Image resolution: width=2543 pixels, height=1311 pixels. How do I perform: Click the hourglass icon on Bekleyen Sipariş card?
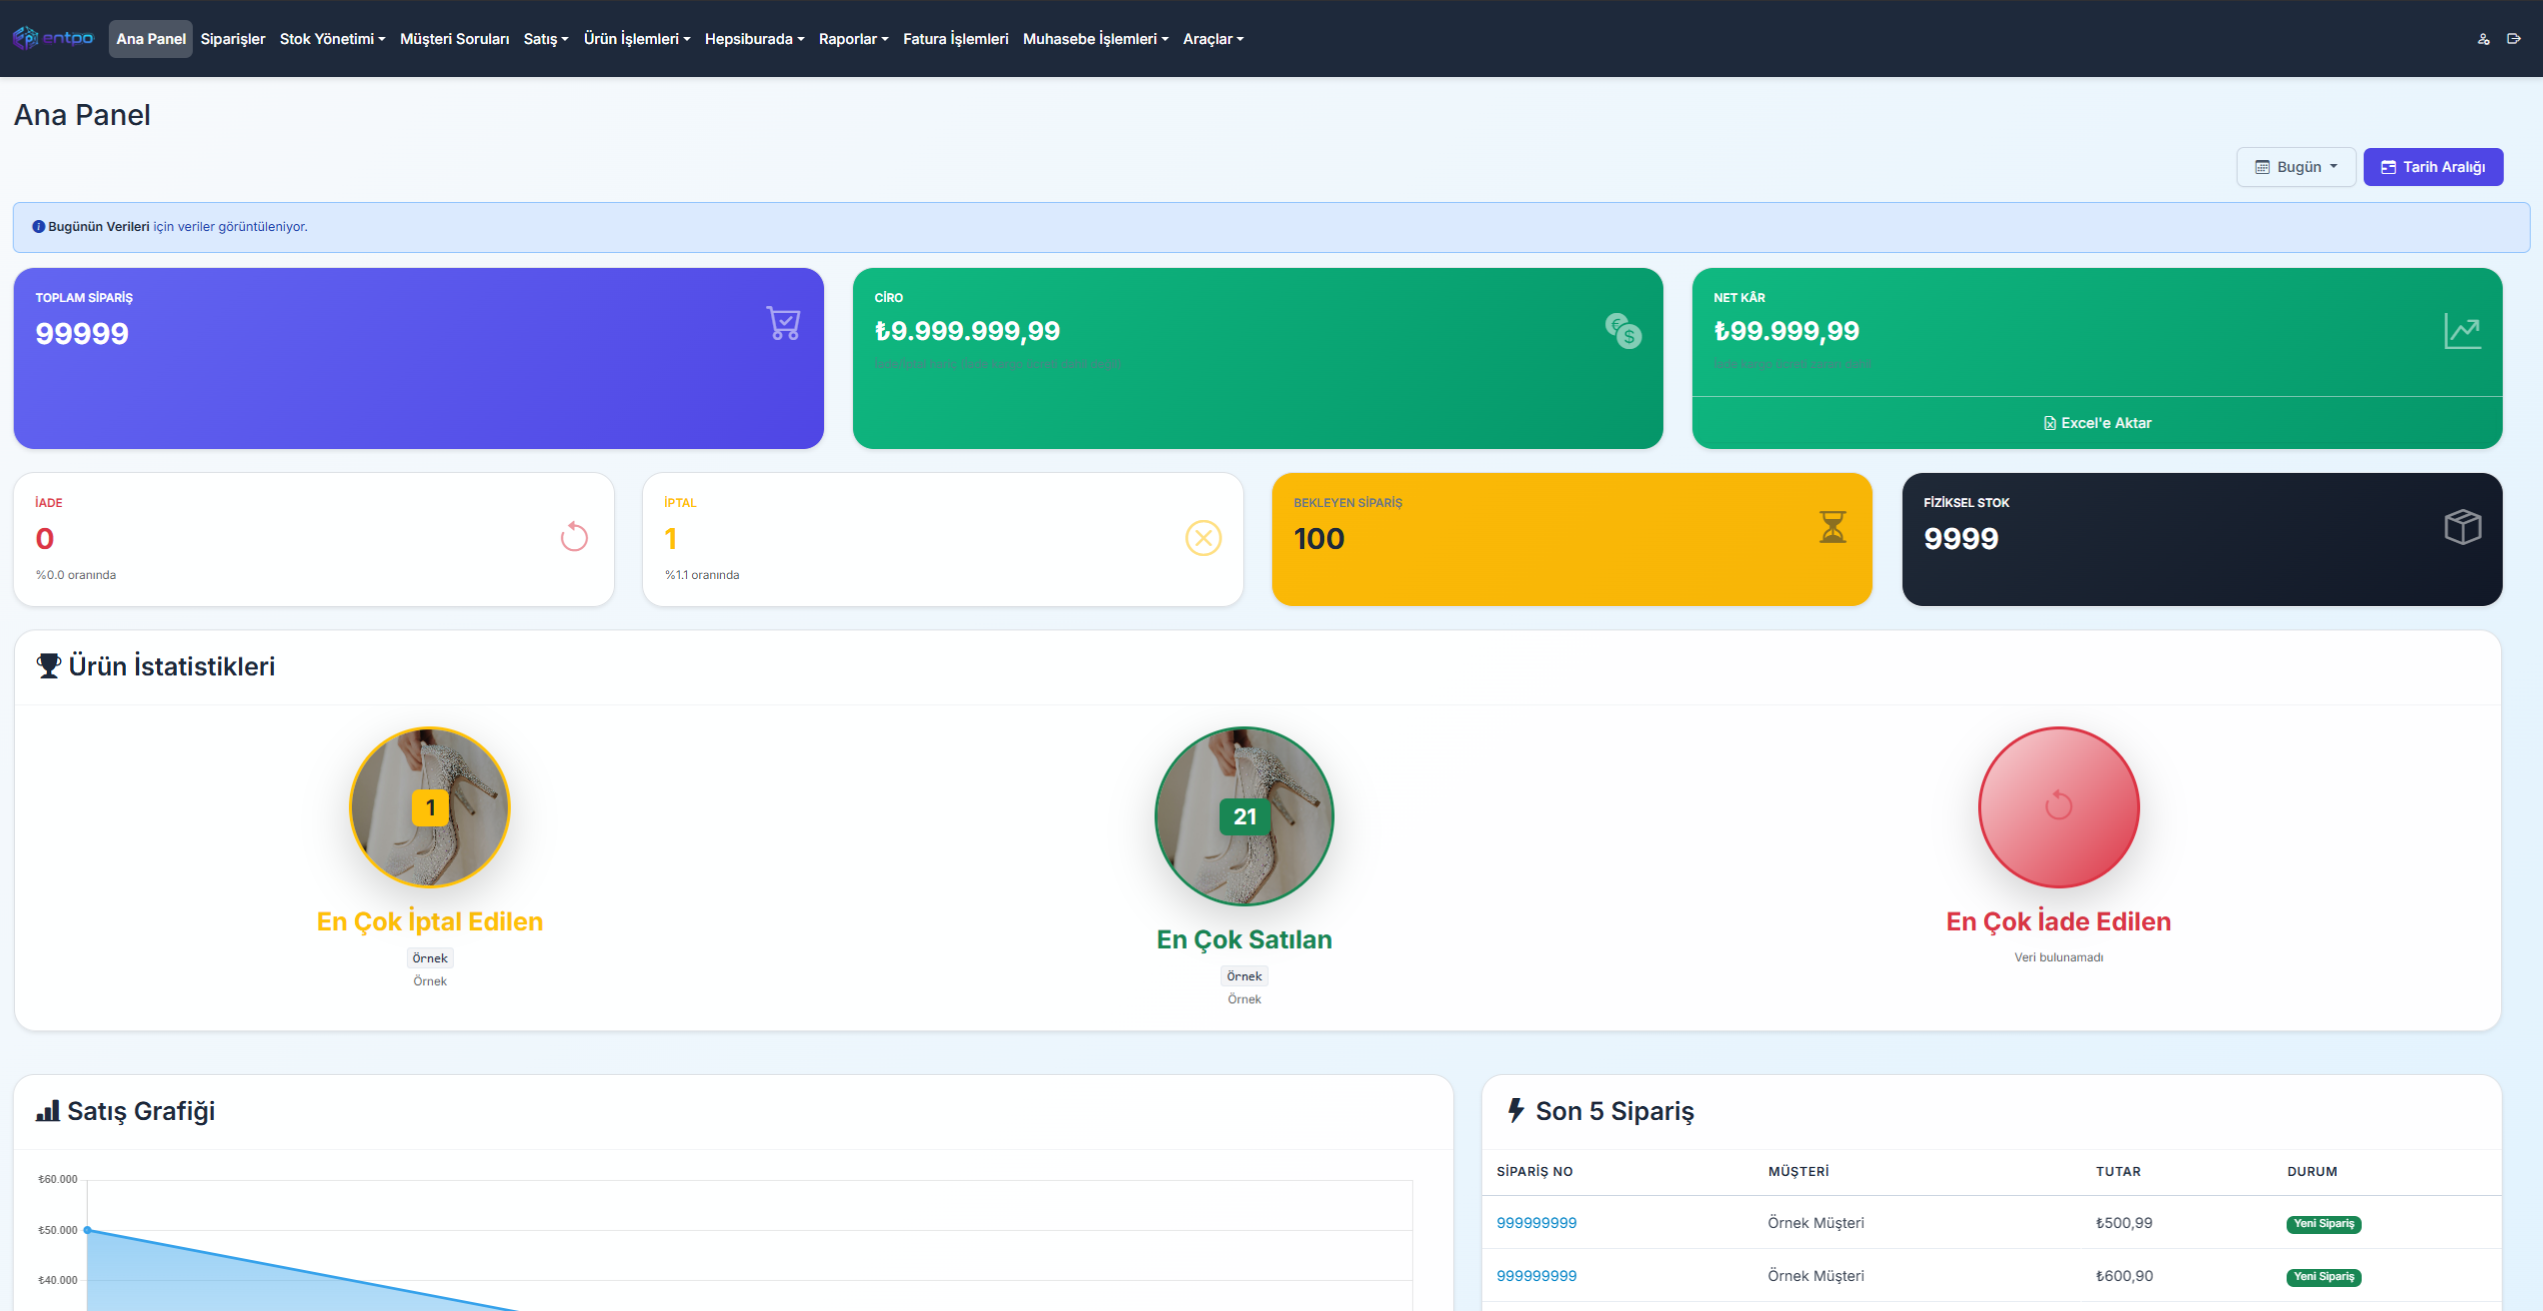pos(1832,527)
